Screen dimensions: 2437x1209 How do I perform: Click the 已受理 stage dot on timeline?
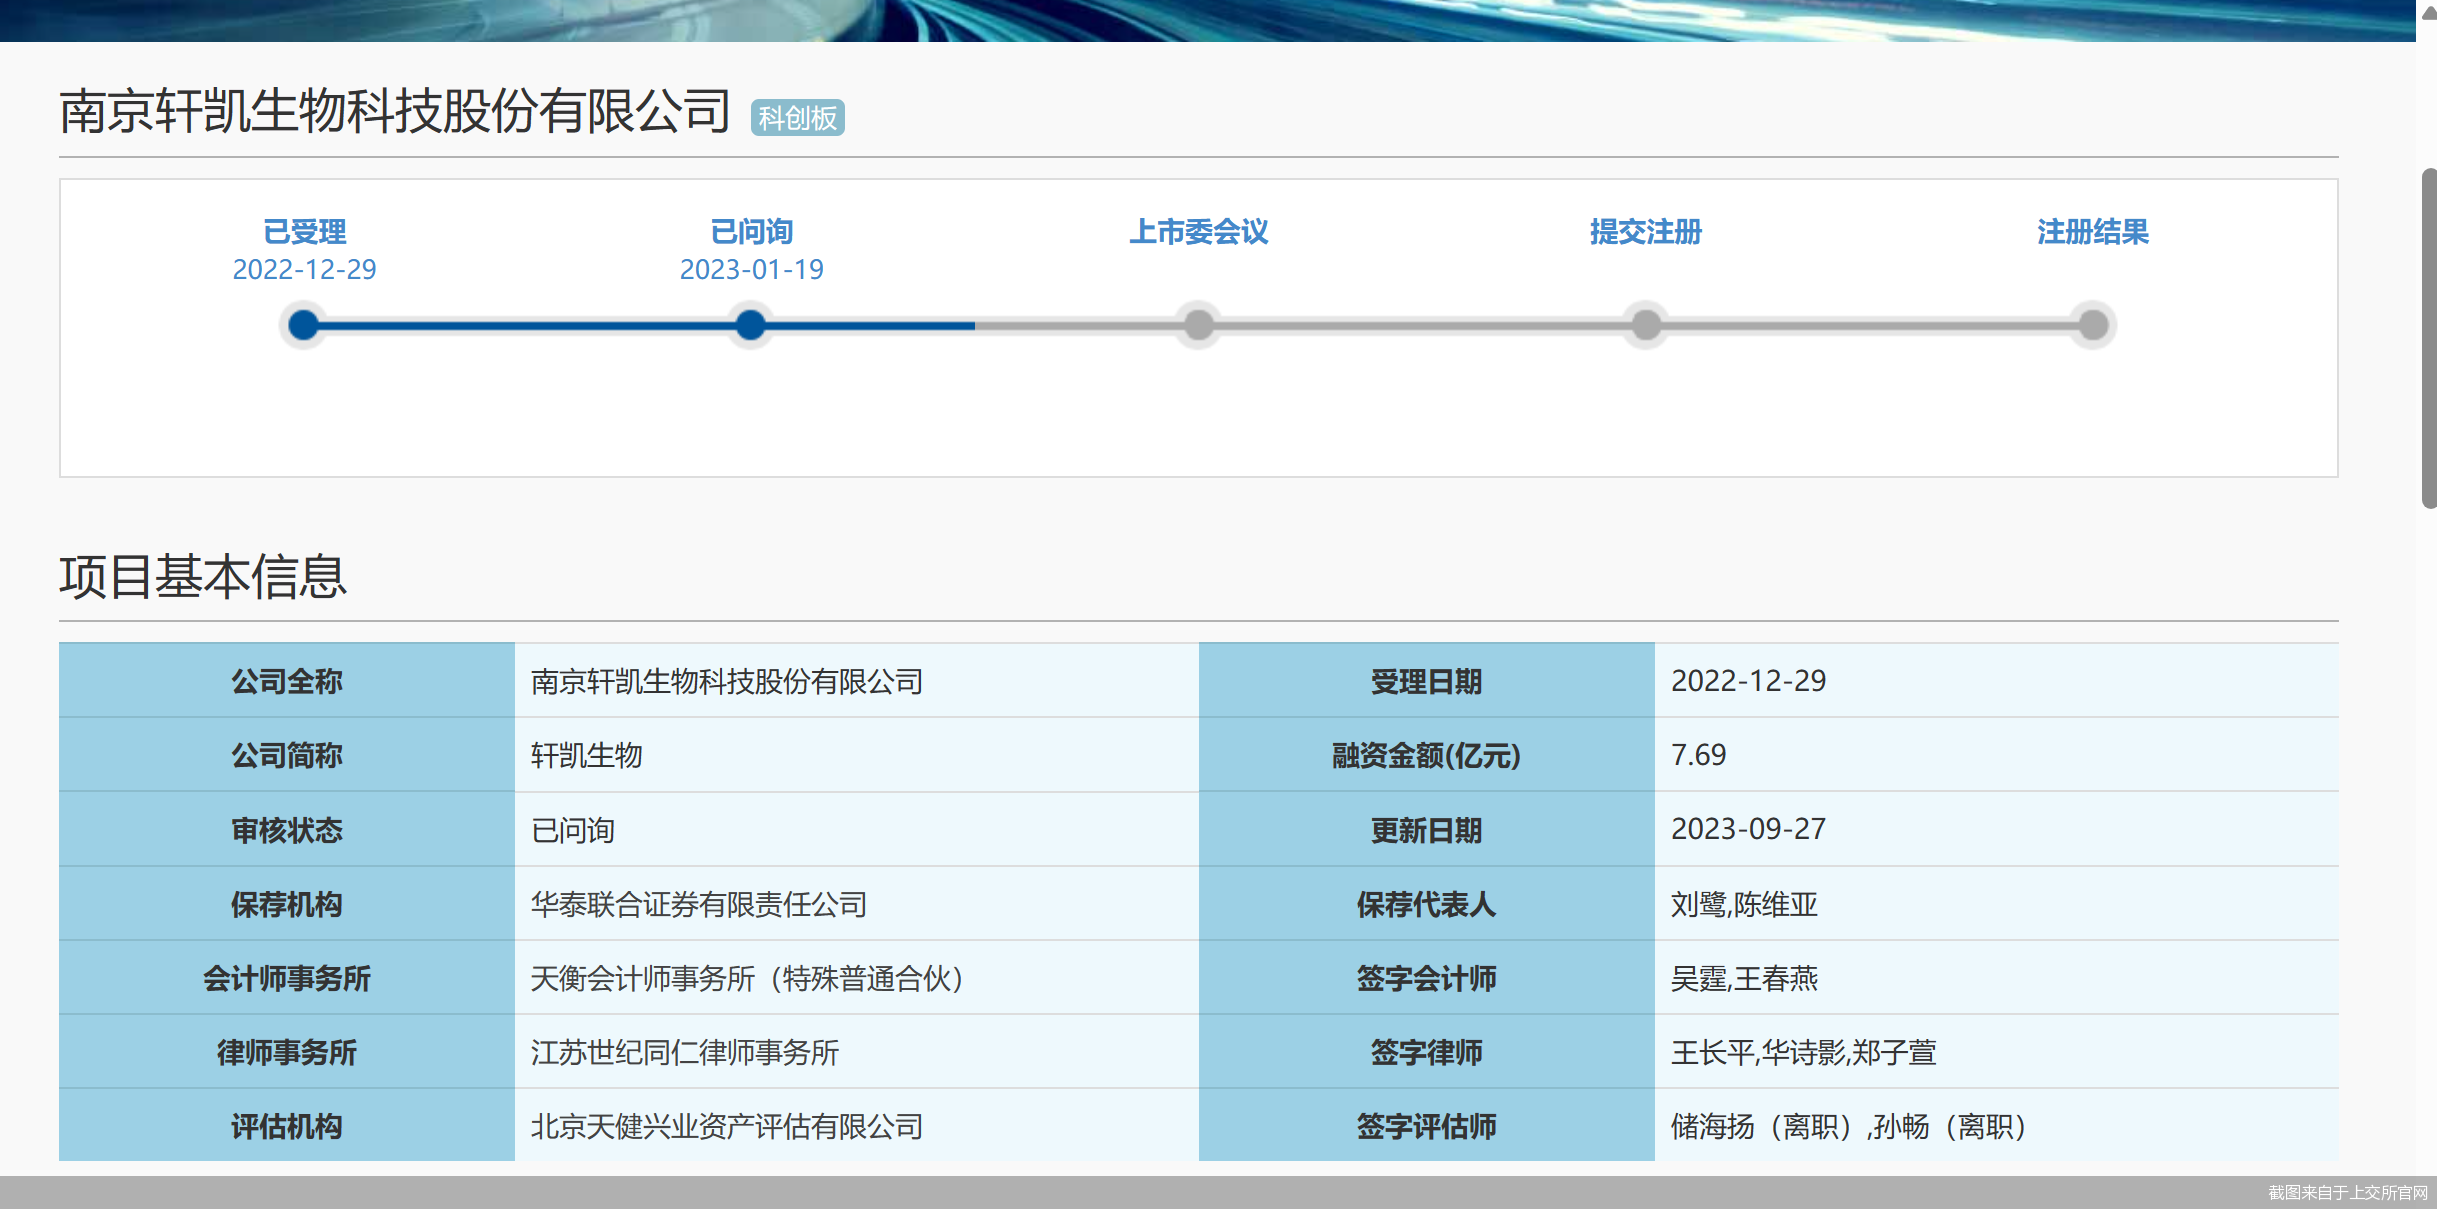tap(303, 325)
